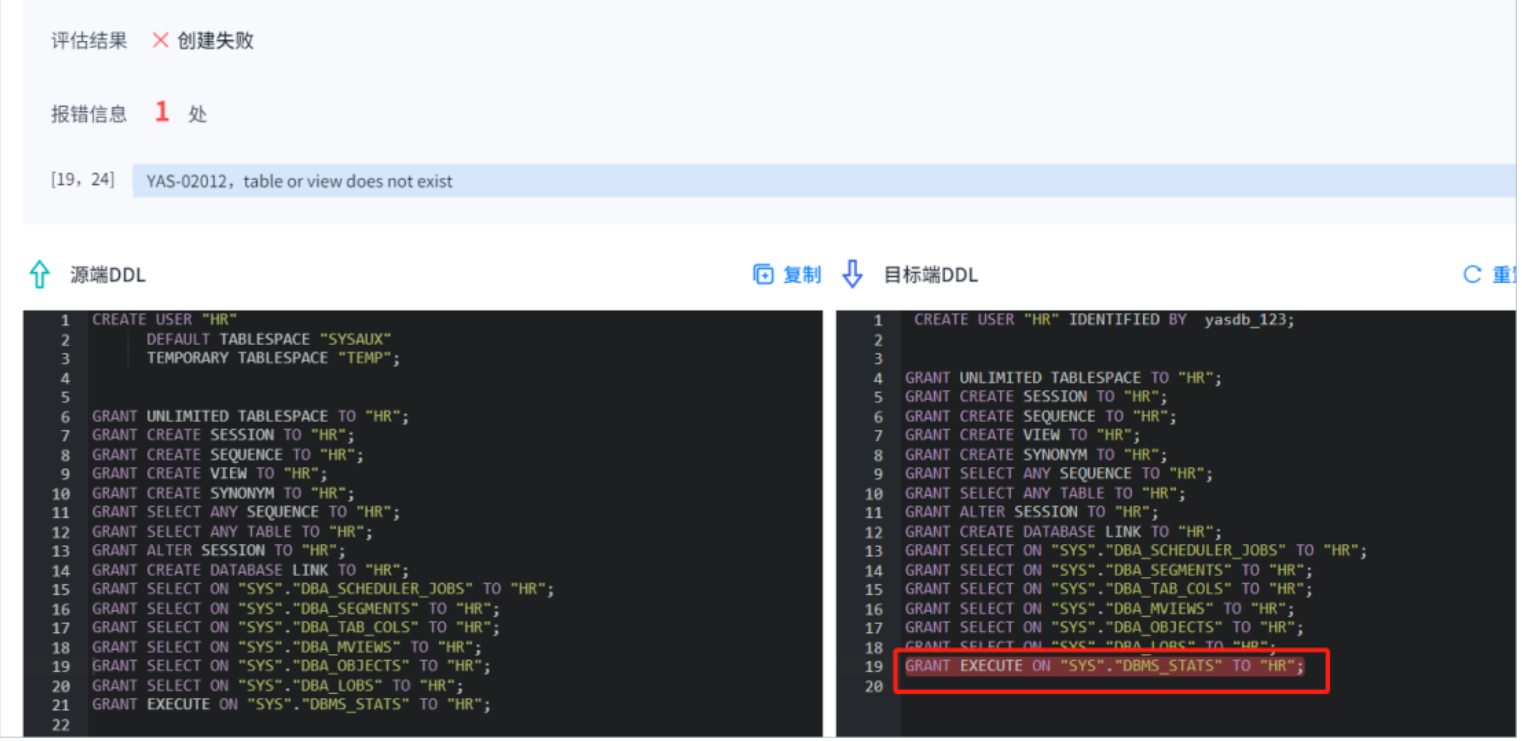This screenshot has width=1522, height=741.
Task: Click source line GRANT CREATE SYNONYM
Action: pyautogui.click(x=223, y=493)
